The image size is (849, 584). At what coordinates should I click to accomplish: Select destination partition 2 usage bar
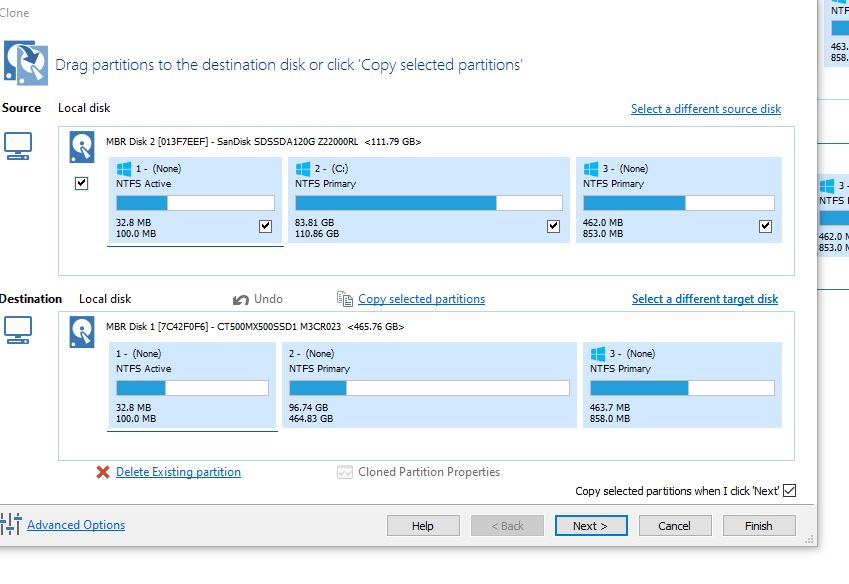429,388
